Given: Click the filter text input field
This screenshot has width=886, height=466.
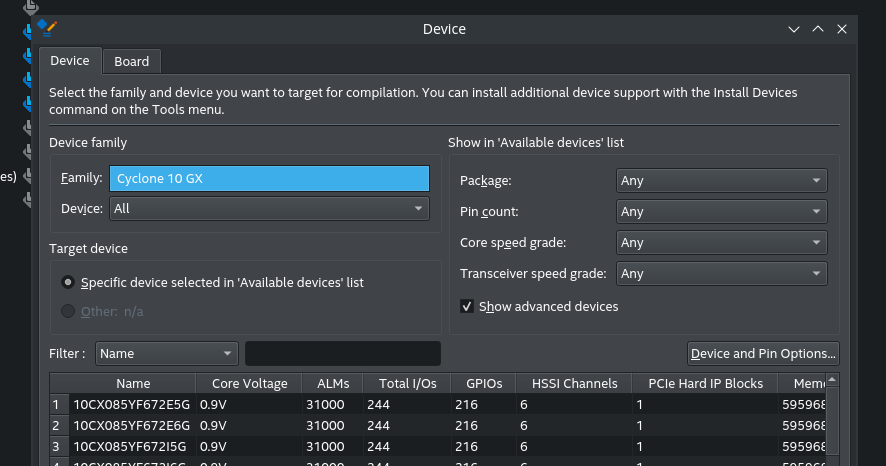Looking at the screenshot, I should pos(342,353).
